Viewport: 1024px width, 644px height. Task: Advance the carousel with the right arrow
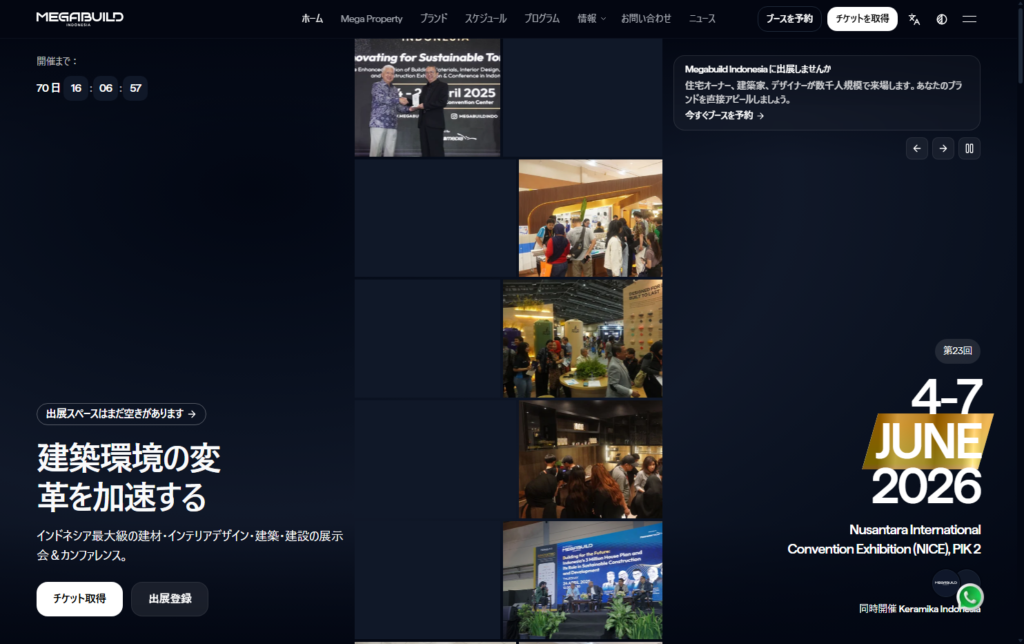[943, 148]
